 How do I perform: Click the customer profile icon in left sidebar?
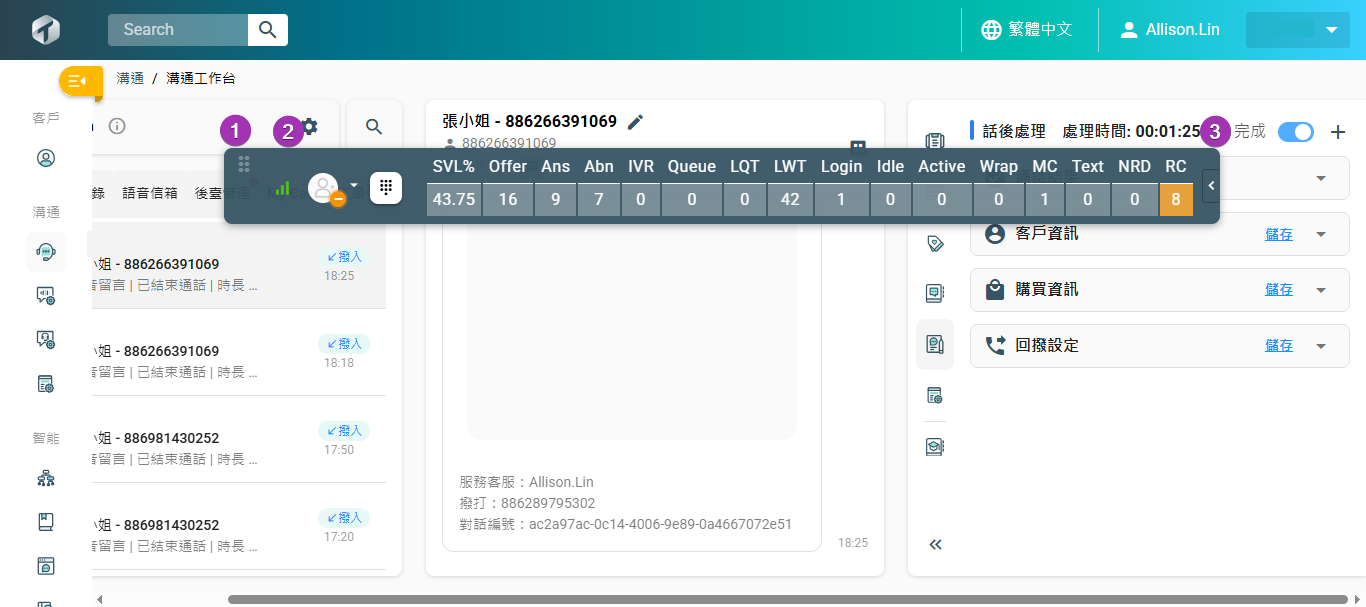pyautogui.click(x=45, y=158)
